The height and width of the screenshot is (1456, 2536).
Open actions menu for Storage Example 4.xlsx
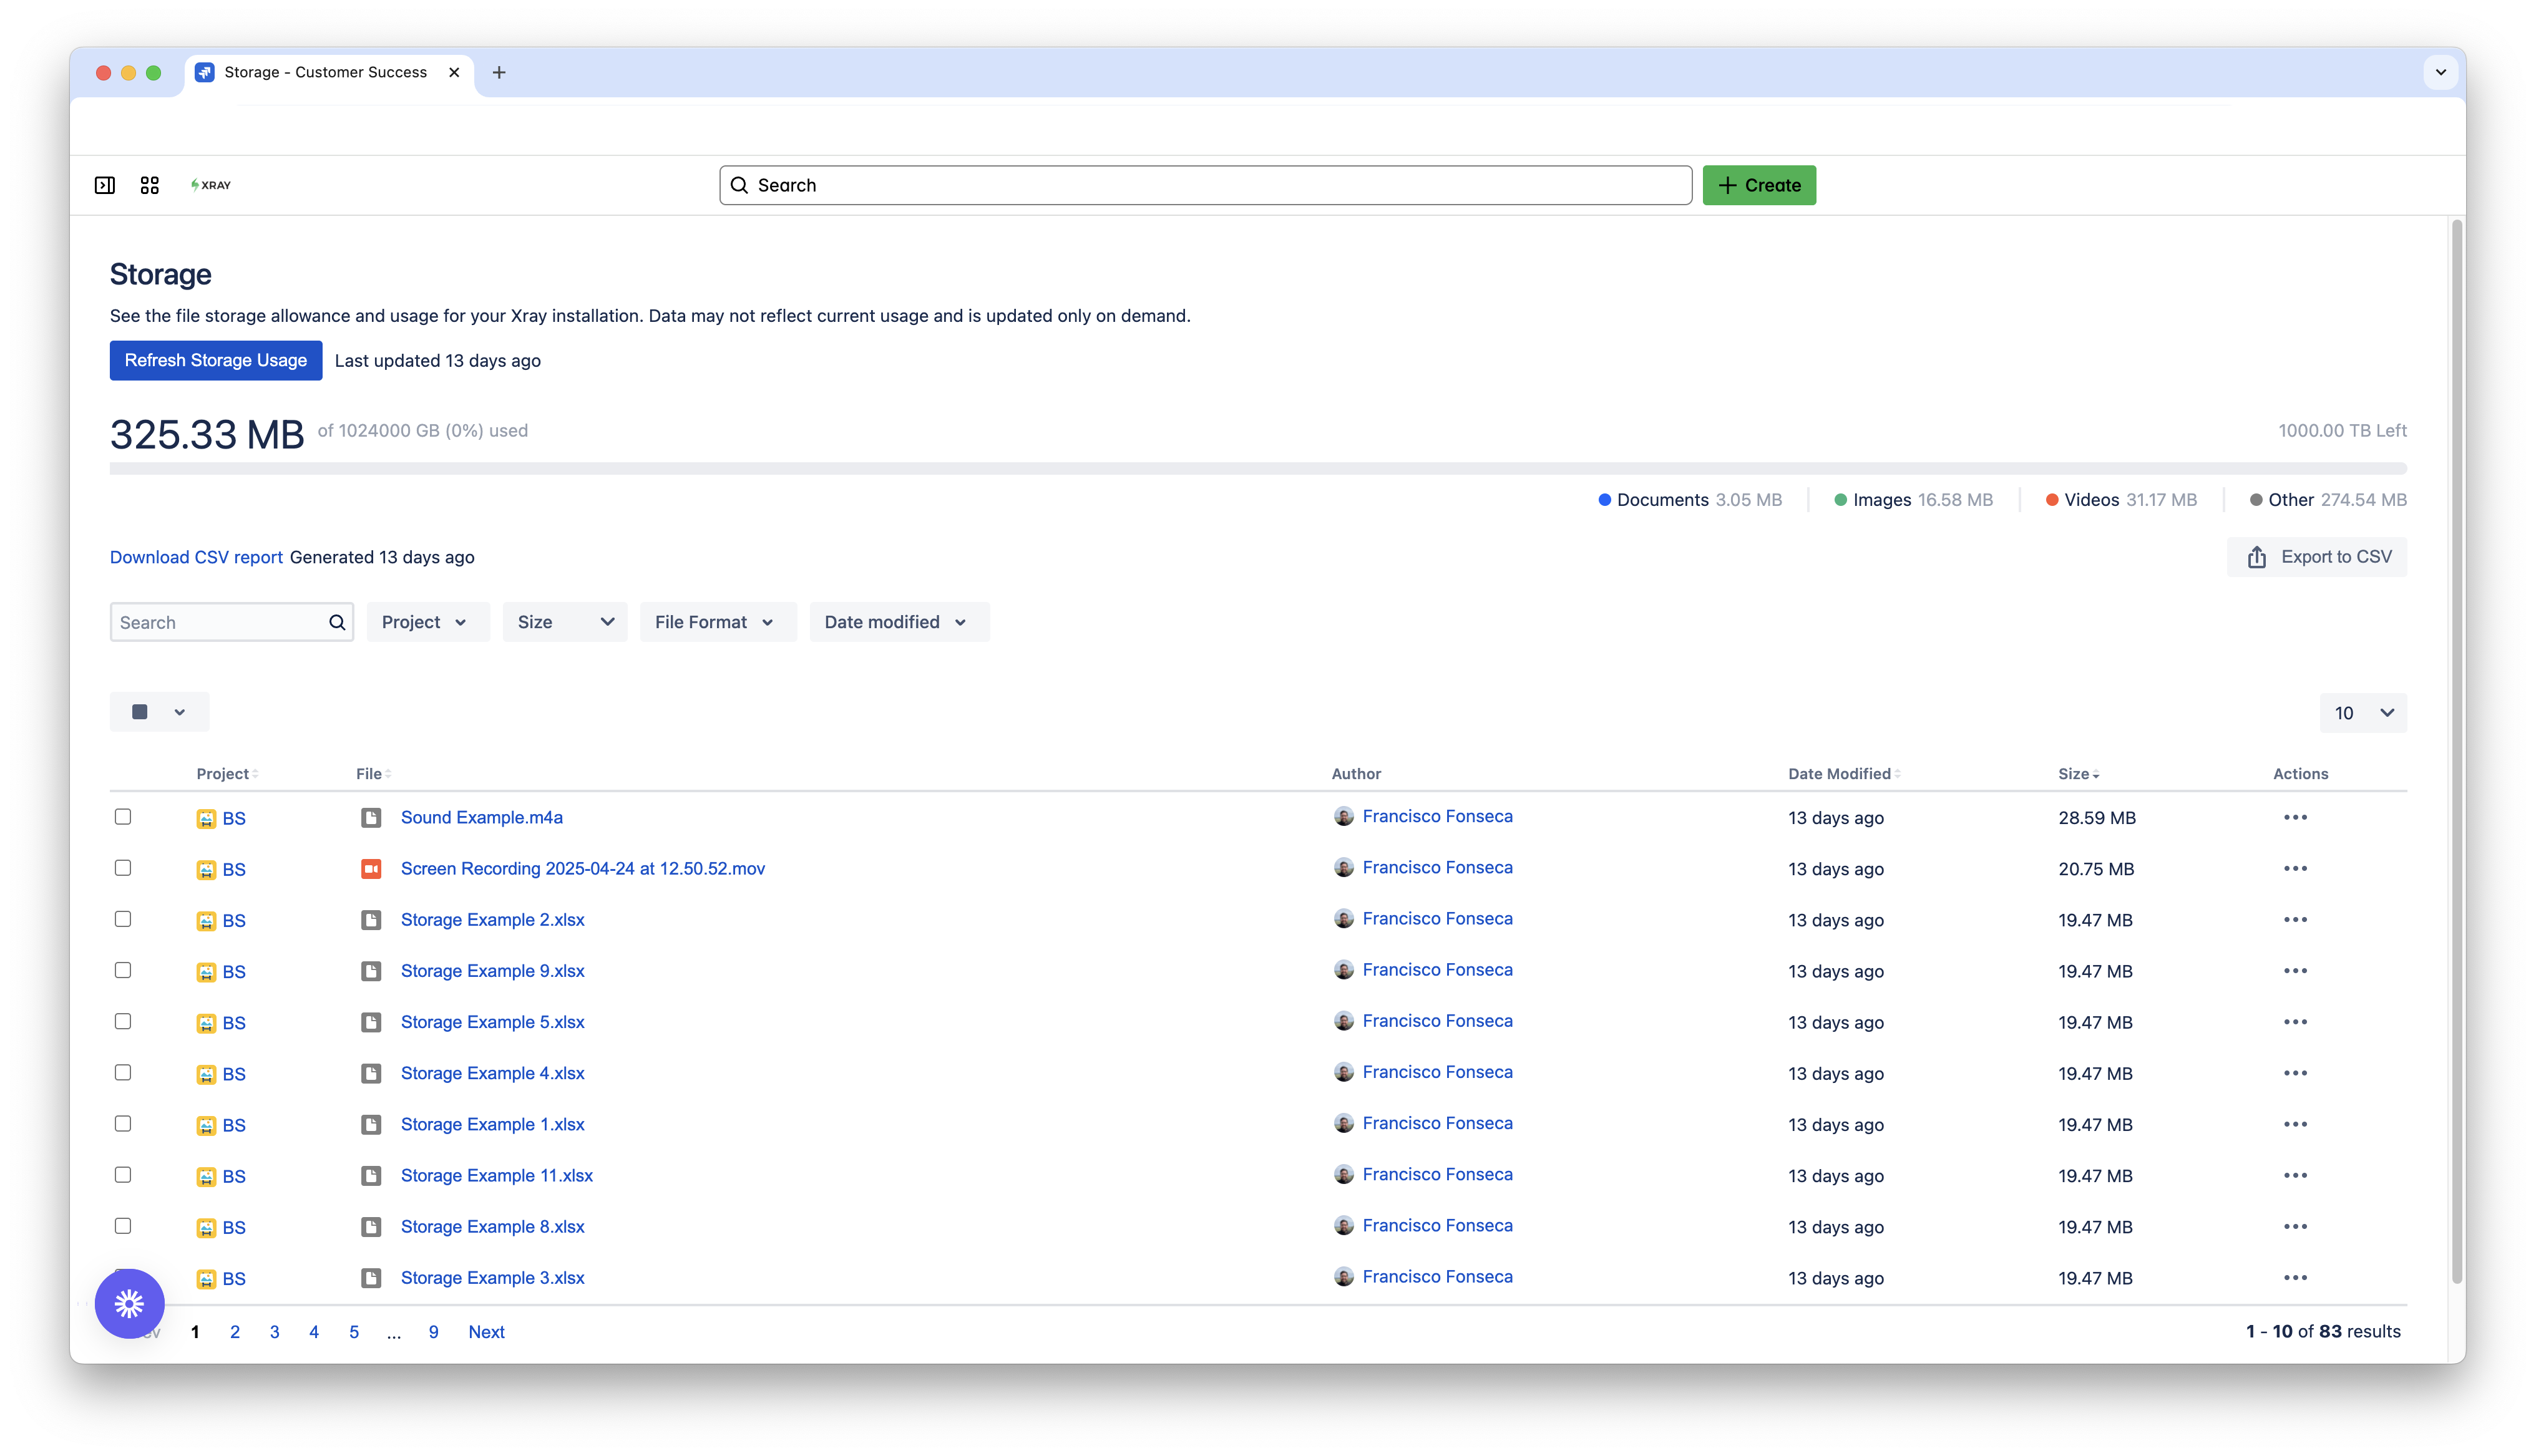click(x=2295, y=1073)
